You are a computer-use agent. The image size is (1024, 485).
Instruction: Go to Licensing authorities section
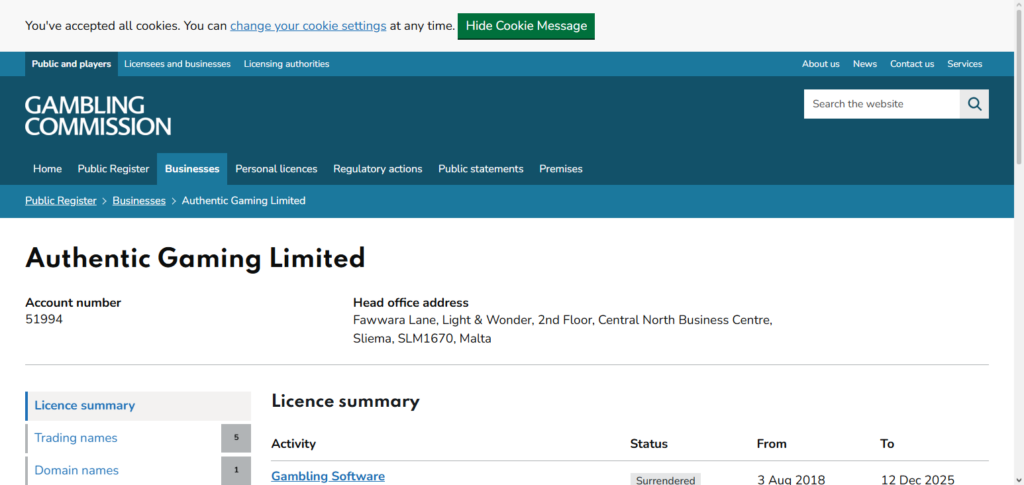coord(286,64)
